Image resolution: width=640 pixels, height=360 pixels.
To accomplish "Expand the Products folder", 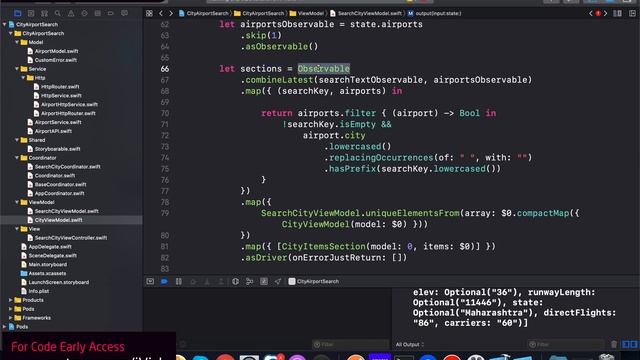I will (11, 300).
